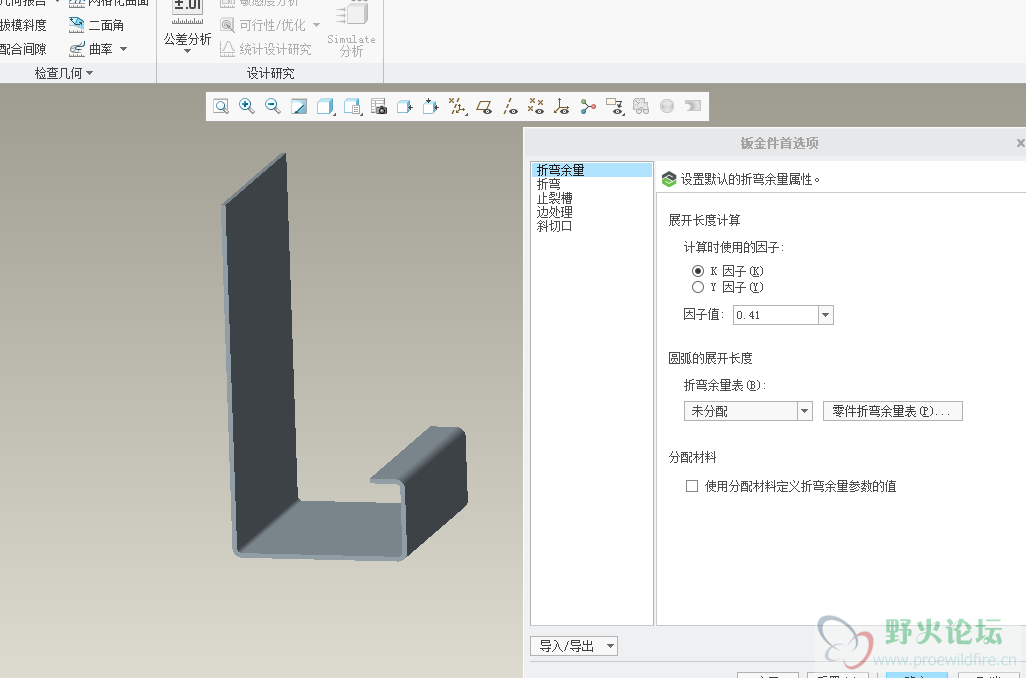Screen dimensions: 1026x678
Task: Click the tolerance analysis ±.01 icon
Action: (x=187, y=12)
